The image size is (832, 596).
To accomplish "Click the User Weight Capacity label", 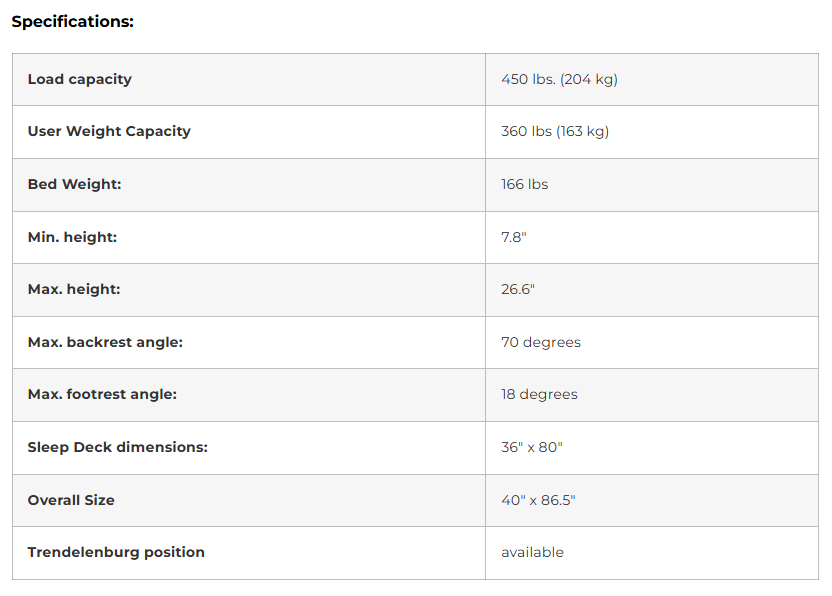I will 109,131.
